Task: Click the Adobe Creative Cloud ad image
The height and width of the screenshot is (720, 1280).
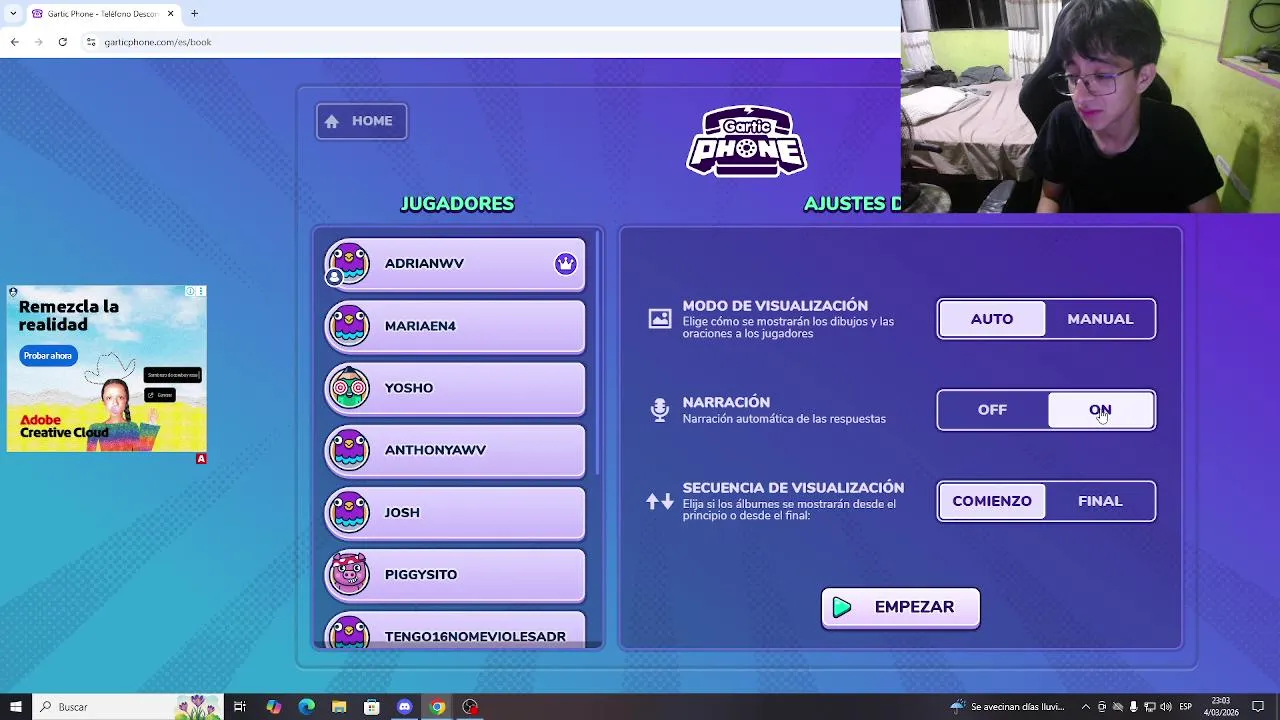Action: coord(107,369)
